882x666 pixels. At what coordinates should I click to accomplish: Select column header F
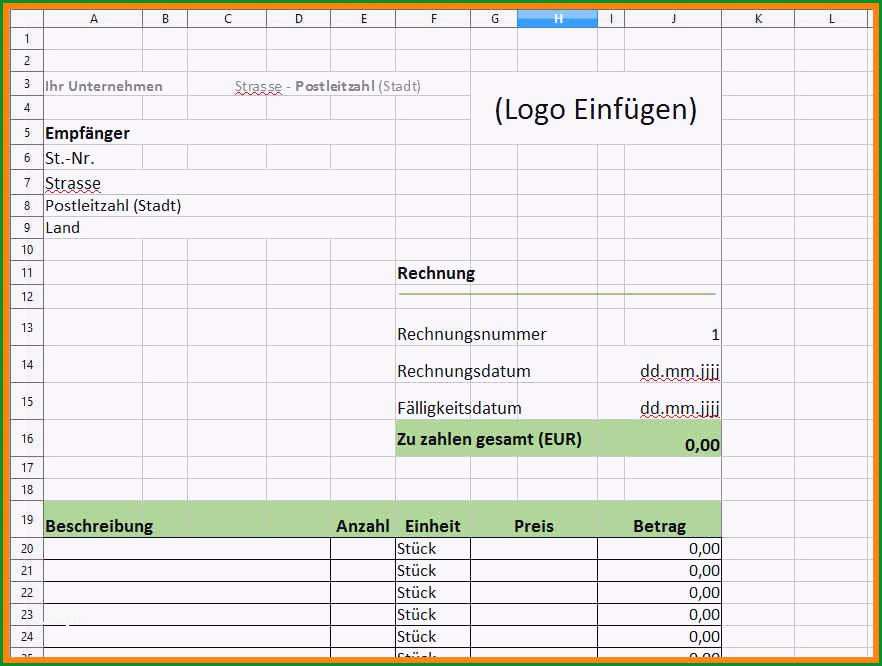(x=433, y=19)
